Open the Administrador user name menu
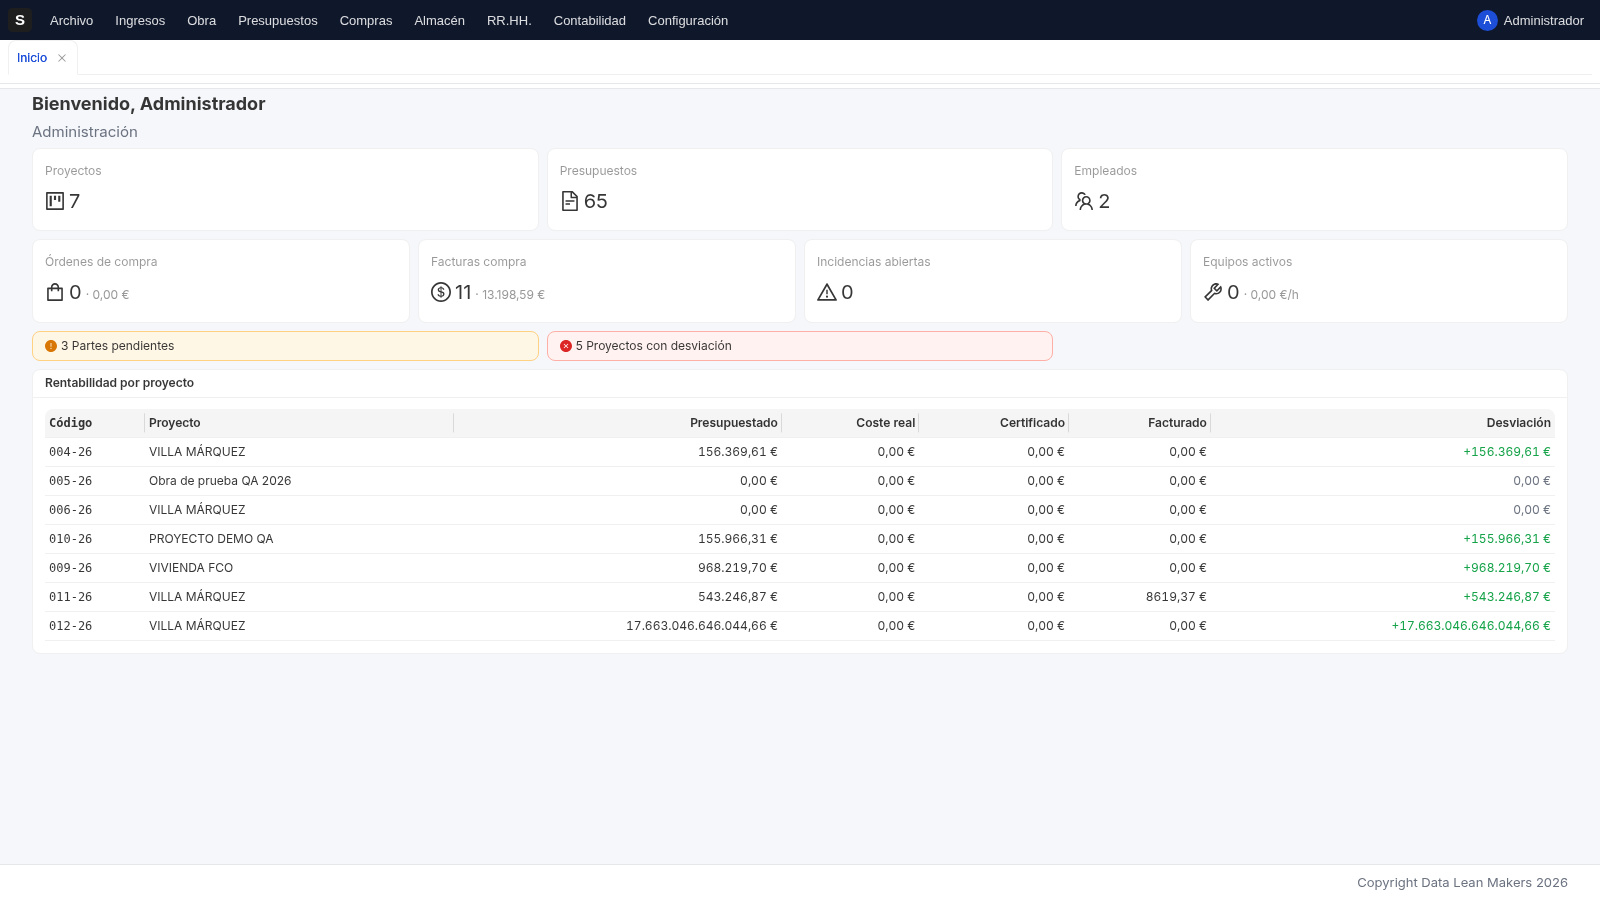Screen dimensions: 1600x900 1543,20
